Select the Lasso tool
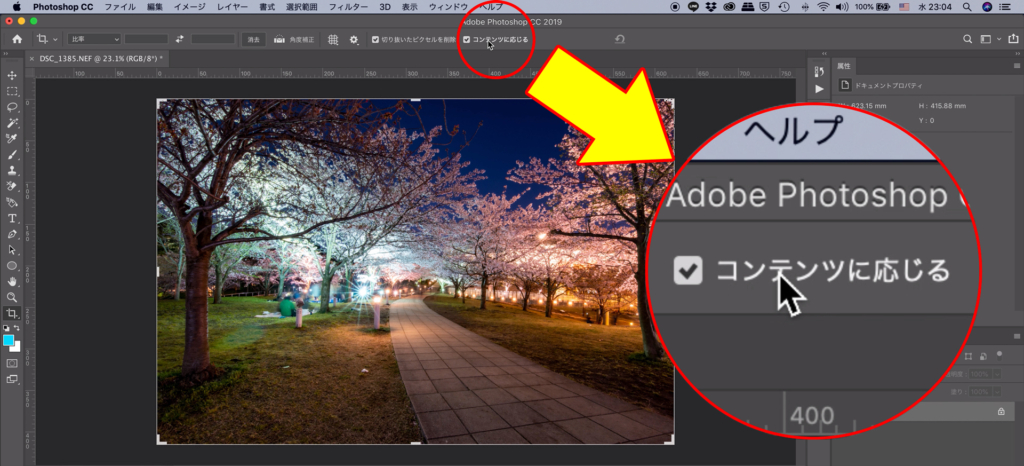The image size is (1024, 466). (x=12, y=107)
